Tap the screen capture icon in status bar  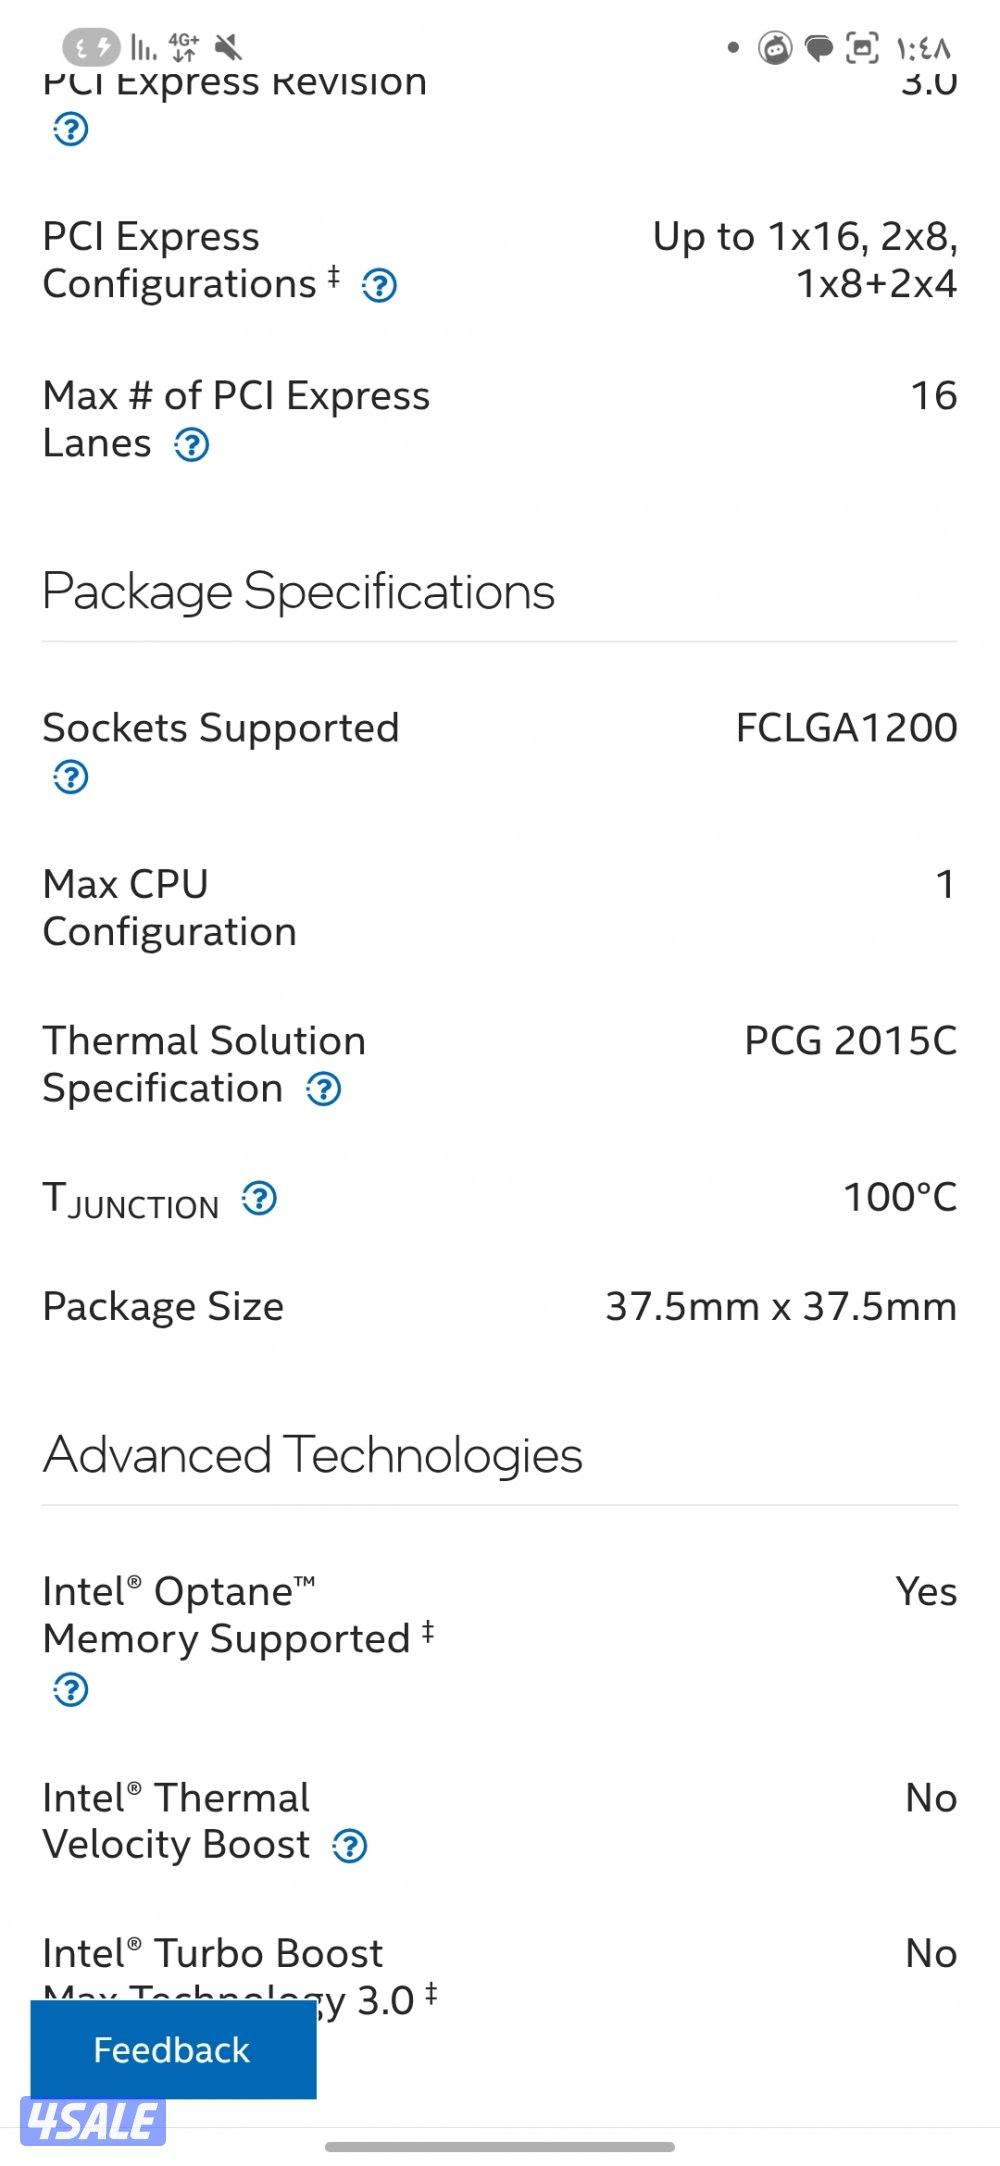pos(862,46)
